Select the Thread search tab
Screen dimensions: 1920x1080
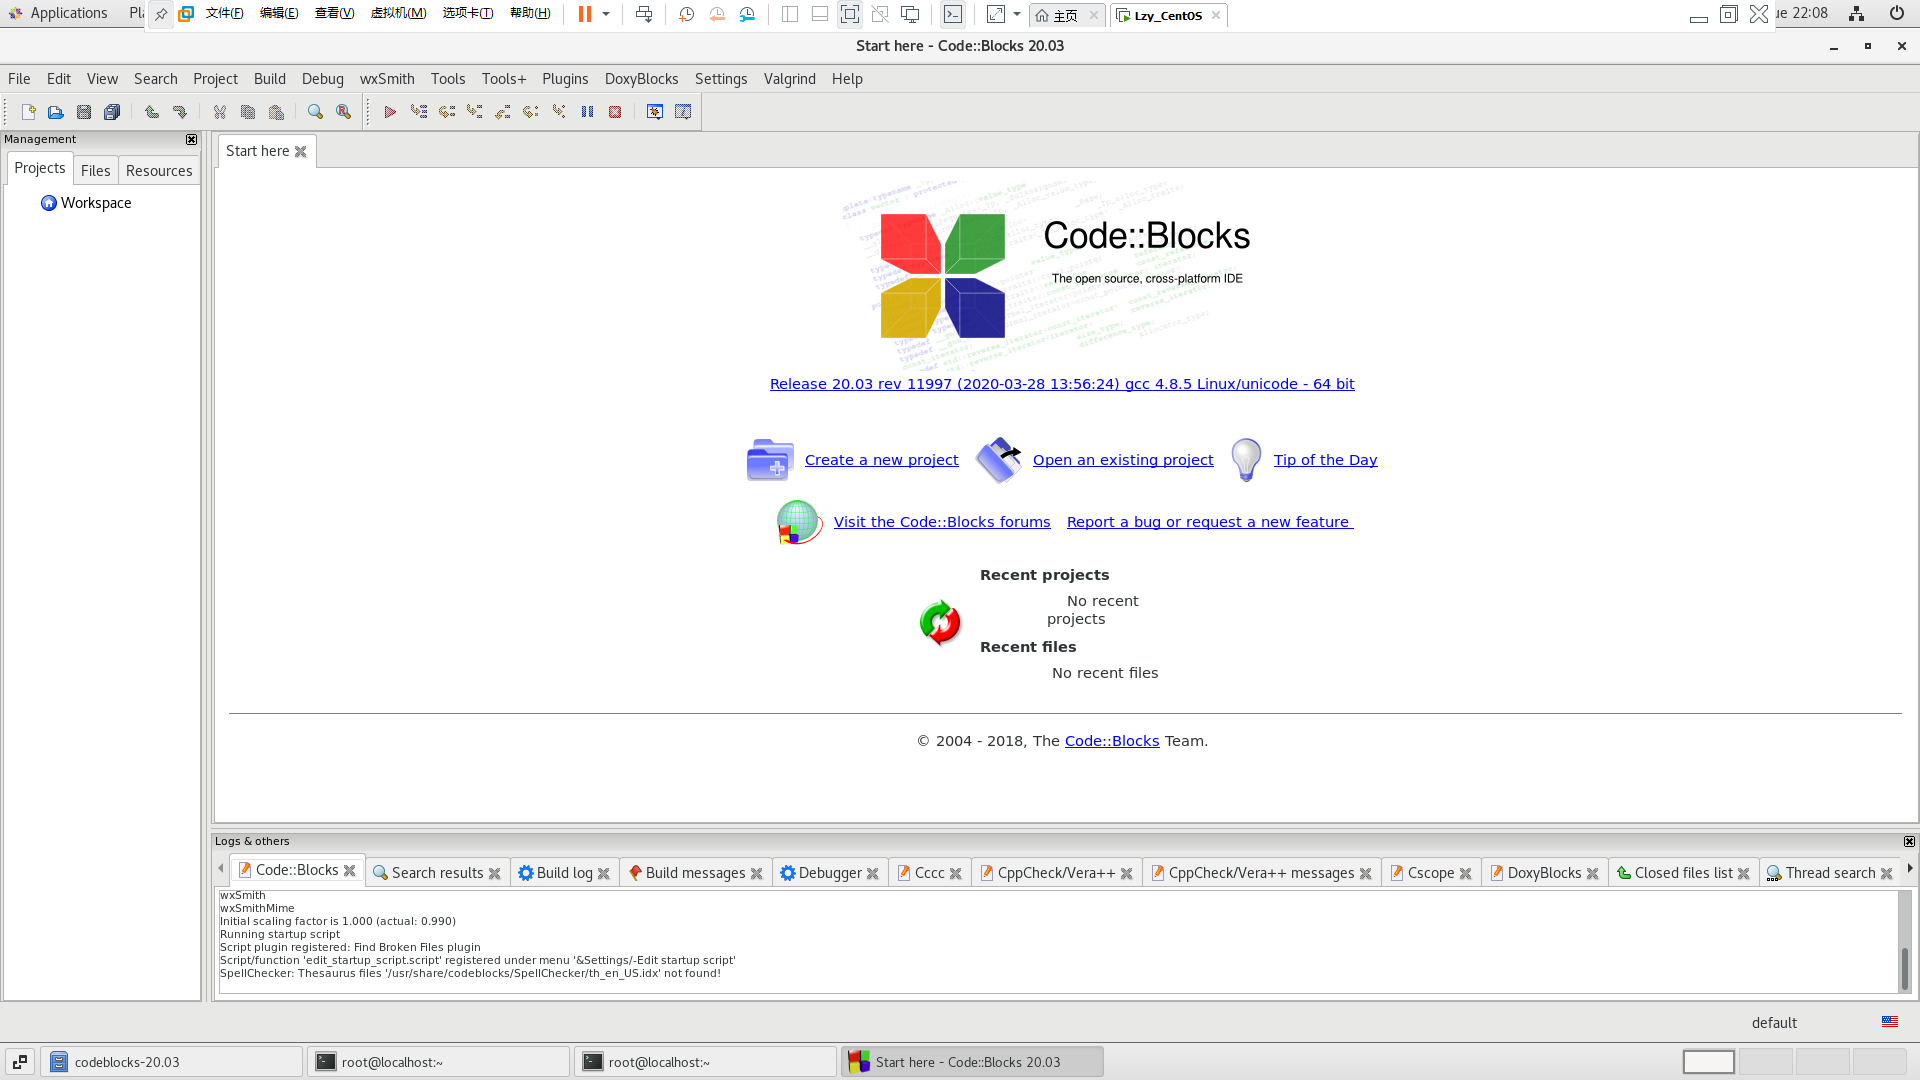click(x=1830, y=873)
